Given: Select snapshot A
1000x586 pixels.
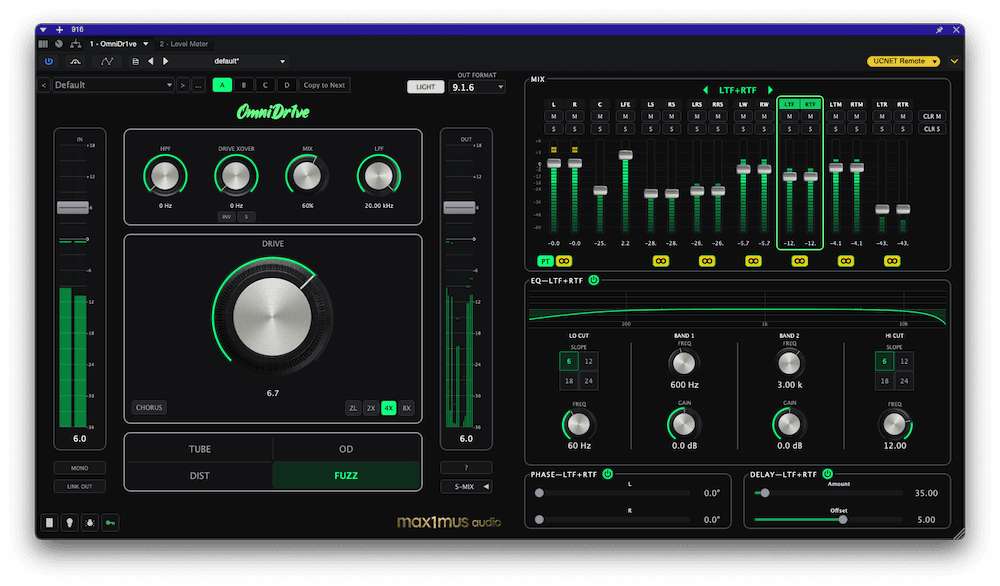Looking at the screenshot, I should [222, 85].
